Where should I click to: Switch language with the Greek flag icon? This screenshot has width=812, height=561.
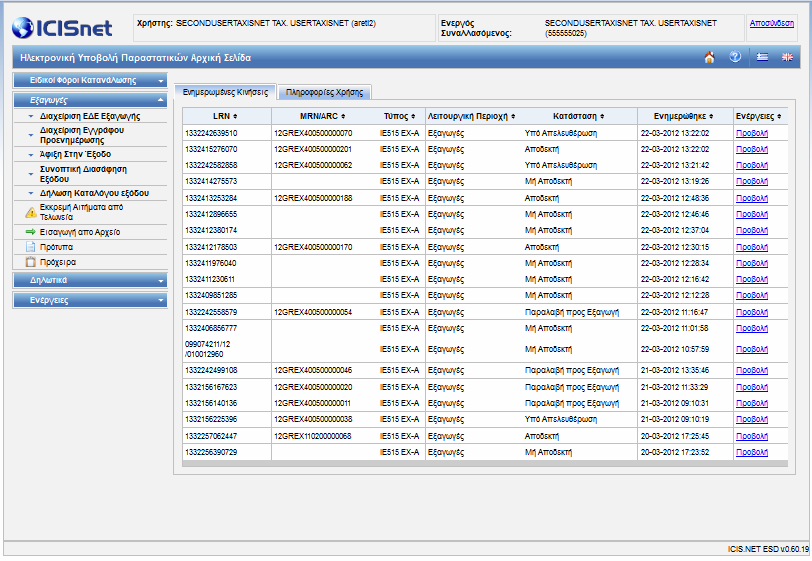(762, 57)
